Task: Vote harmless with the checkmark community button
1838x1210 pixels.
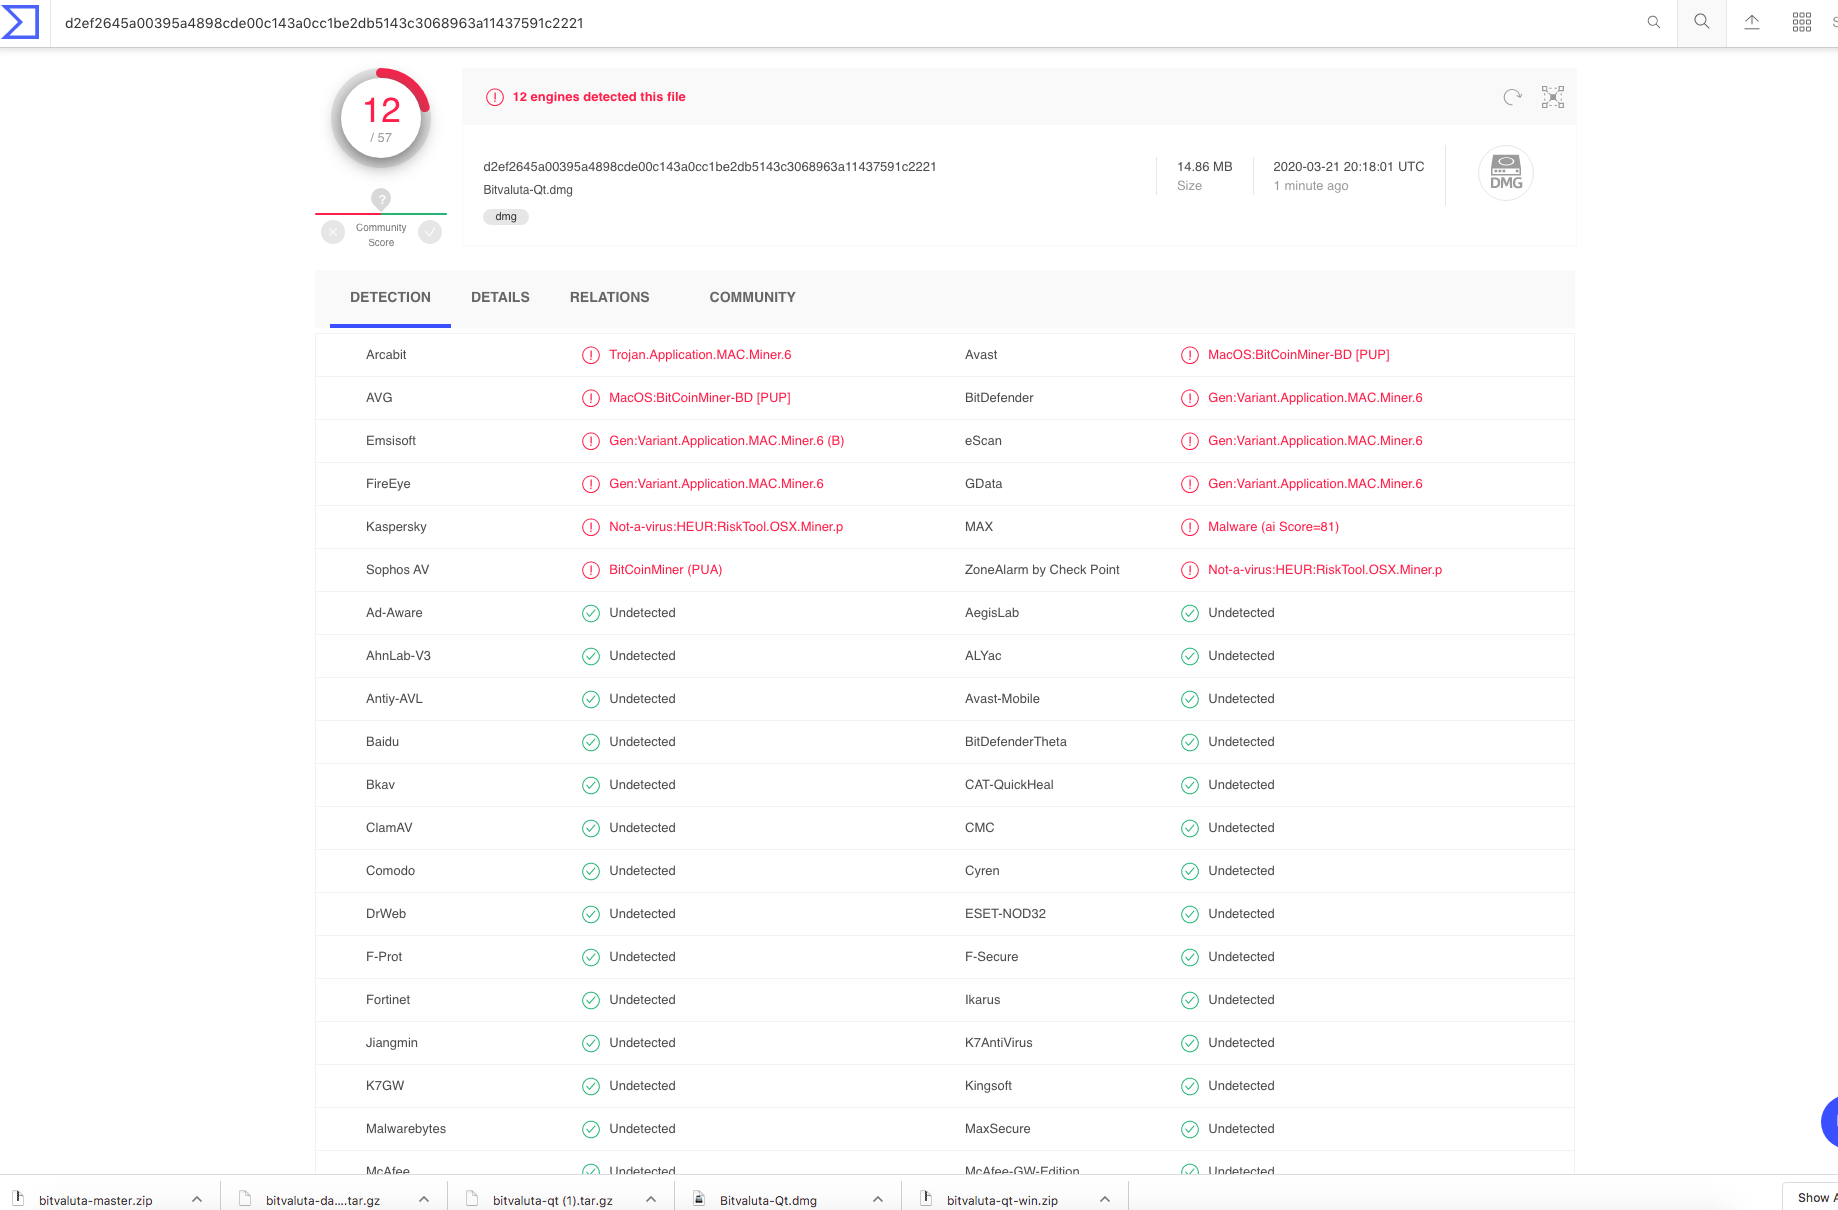Action: [x=430, y=232]
